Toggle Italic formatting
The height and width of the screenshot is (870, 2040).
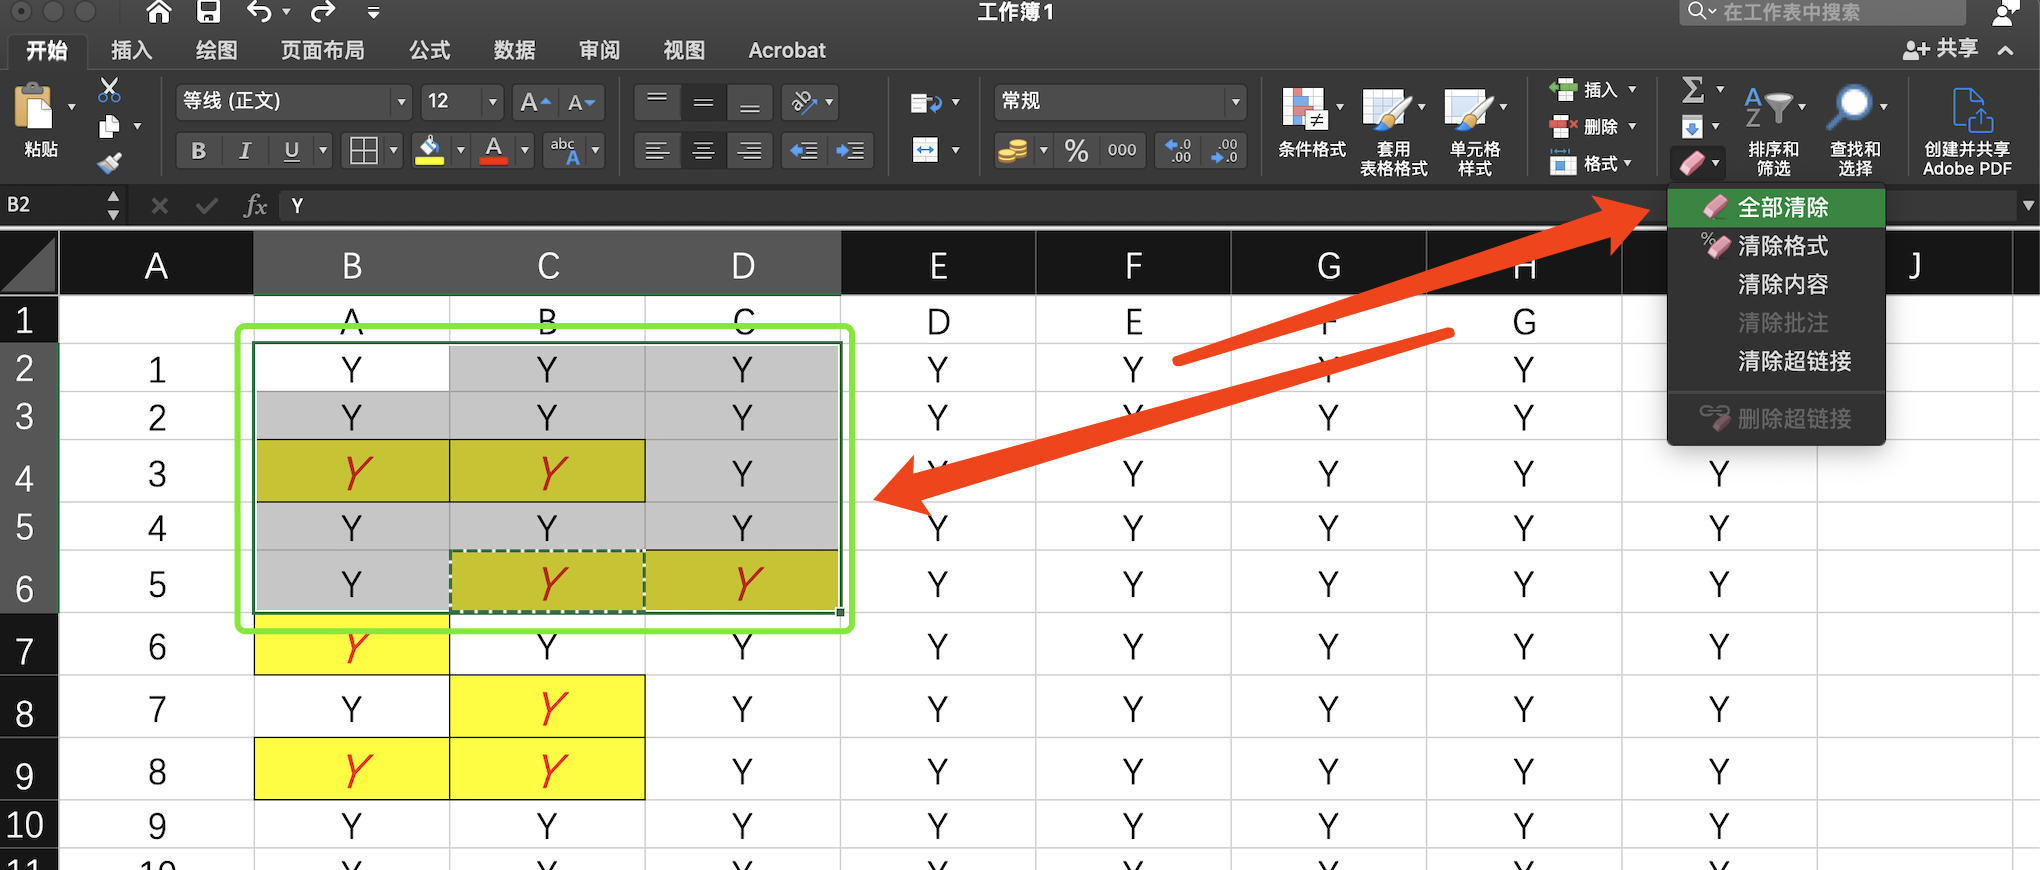[245, 151]
